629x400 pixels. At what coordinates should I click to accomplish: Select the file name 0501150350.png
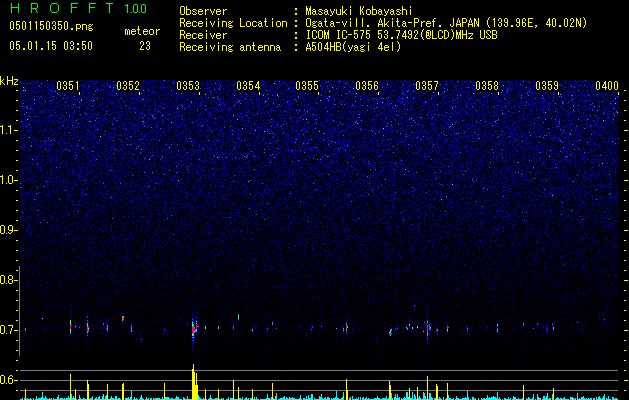pyautogui.click(x=51, y=26)
